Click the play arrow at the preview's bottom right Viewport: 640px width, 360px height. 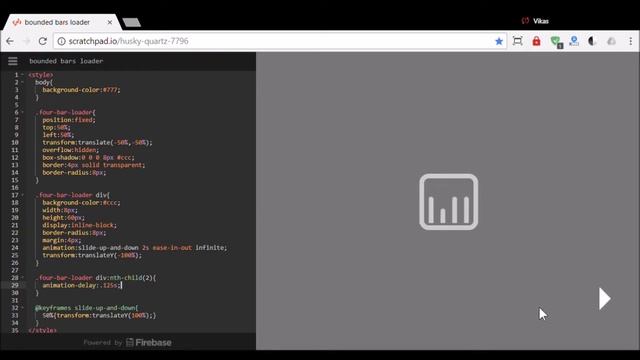[x=604, y=299]
